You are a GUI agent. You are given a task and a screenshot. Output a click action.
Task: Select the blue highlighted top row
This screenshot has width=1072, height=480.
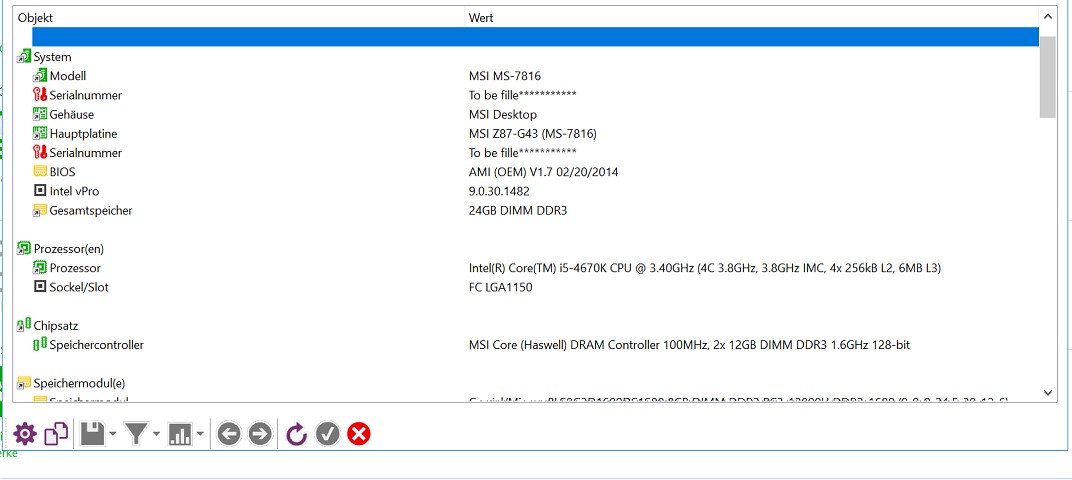[x=535, y=37]
